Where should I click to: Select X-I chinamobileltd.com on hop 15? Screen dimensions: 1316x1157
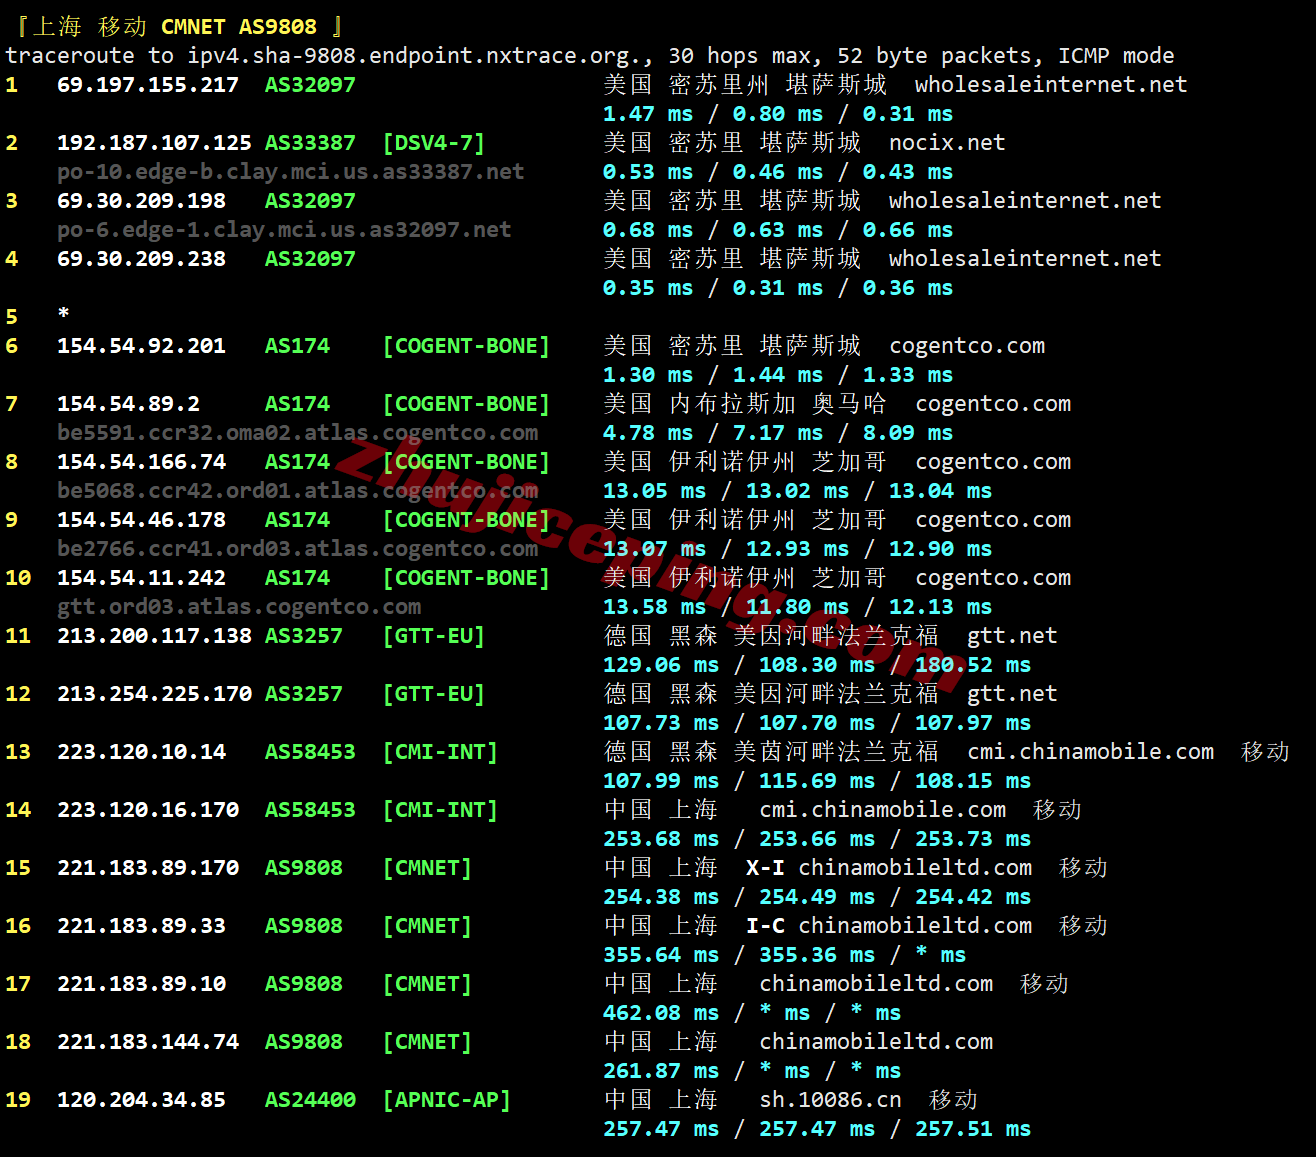[x=889, y=868]
